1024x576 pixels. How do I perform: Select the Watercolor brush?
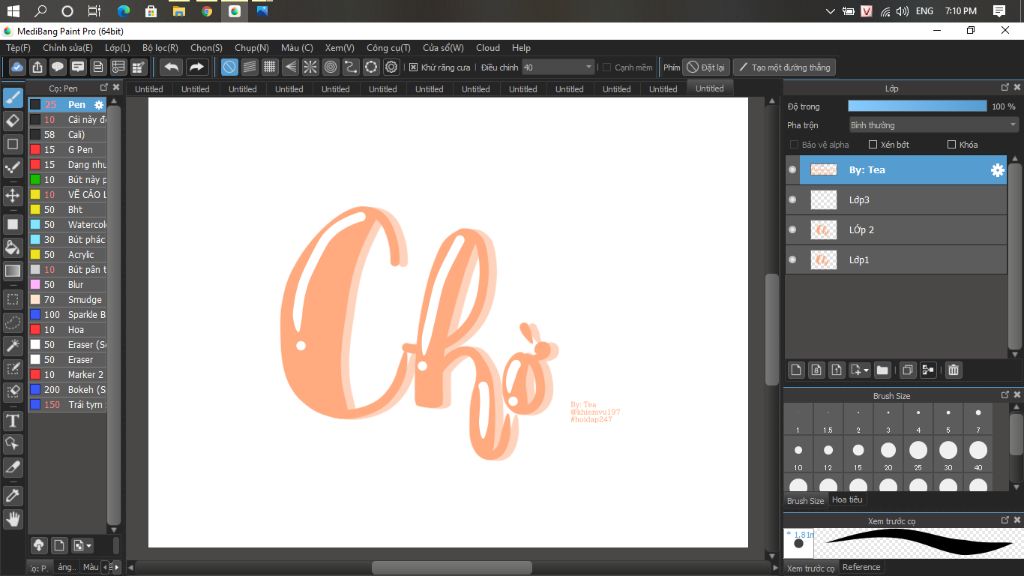click(67, 225)
